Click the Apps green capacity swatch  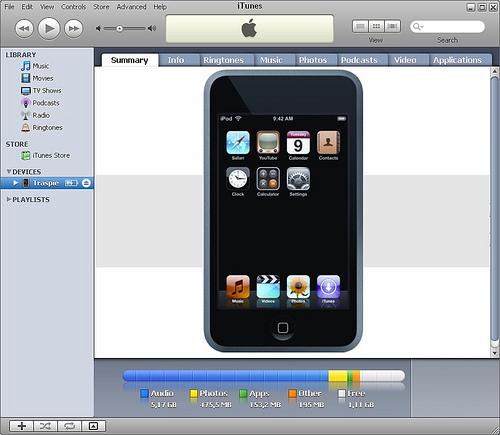(x=243, y=393)
